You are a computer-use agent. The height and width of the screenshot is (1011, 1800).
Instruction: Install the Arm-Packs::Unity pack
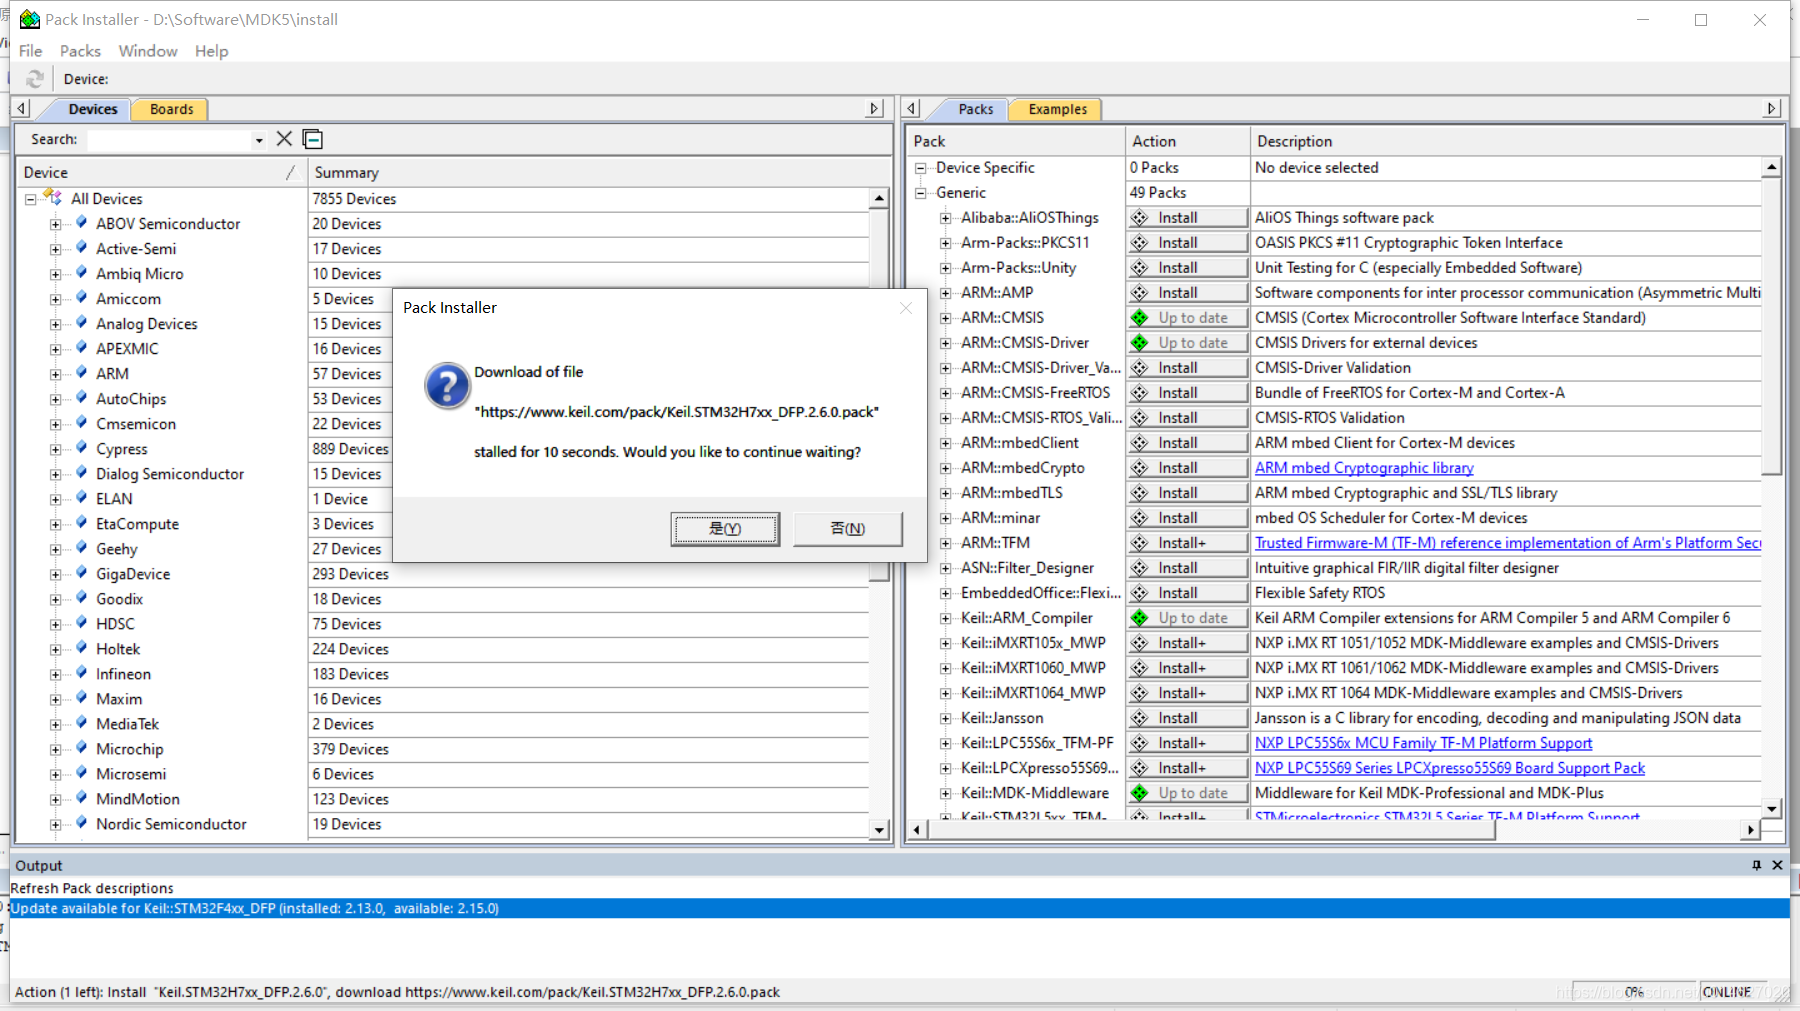coord(1187,268)
